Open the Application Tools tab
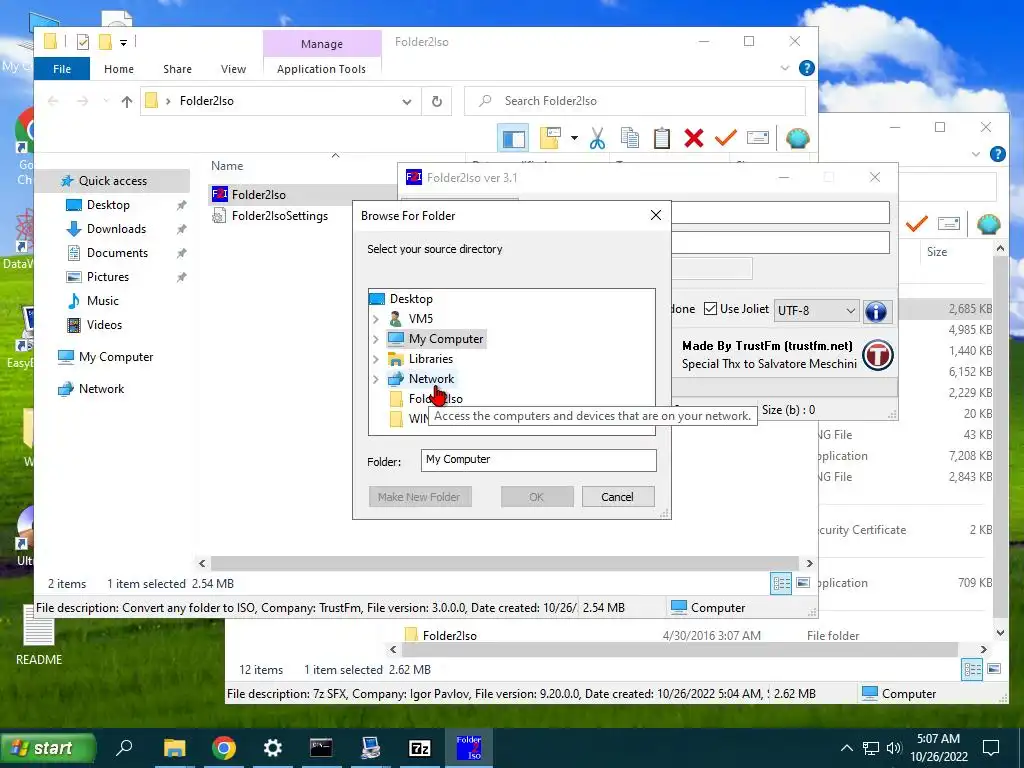Image resolution: width=1024 pixels, height=768 pixels. pos(321,69)
